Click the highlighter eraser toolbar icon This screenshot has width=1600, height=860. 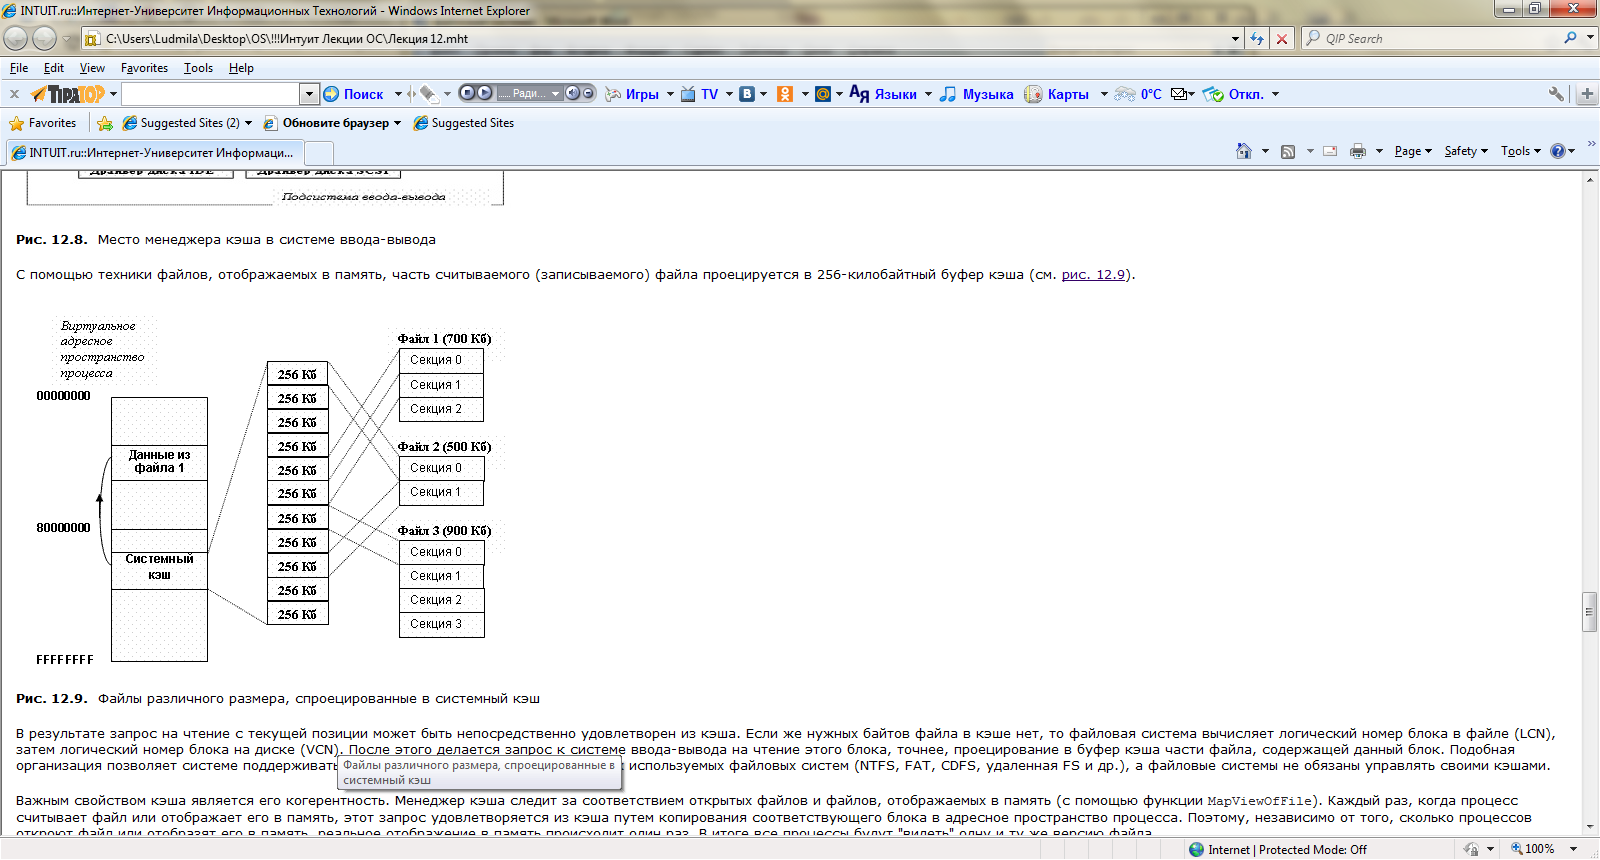[428, 94]
